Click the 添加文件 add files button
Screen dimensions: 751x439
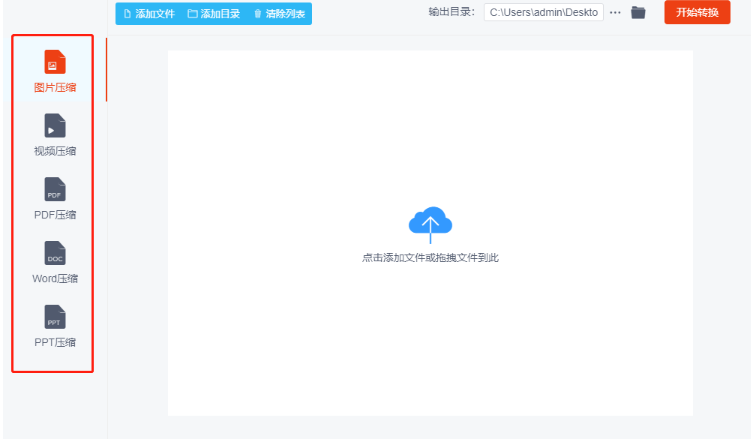coord(149,14)
